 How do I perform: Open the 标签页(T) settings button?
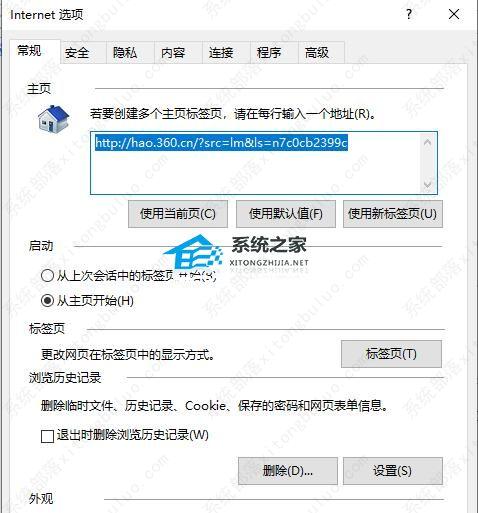pos(391,354)
